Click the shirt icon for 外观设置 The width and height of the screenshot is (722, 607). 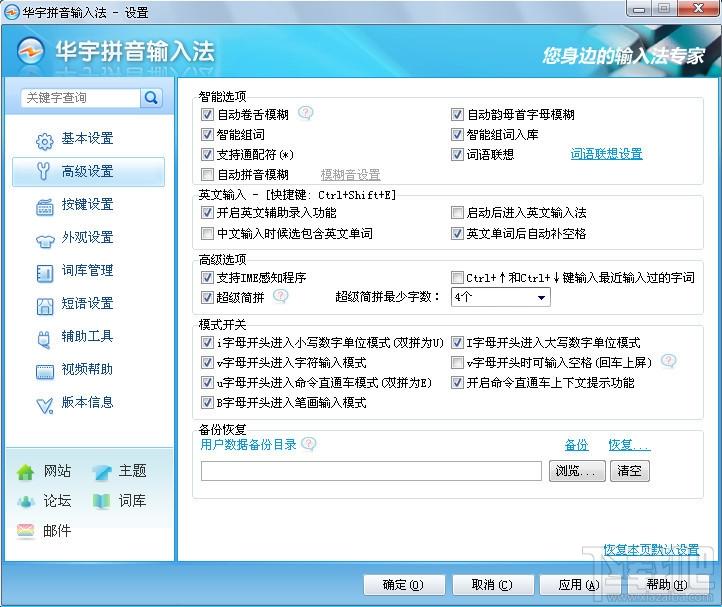coord(45,240)
